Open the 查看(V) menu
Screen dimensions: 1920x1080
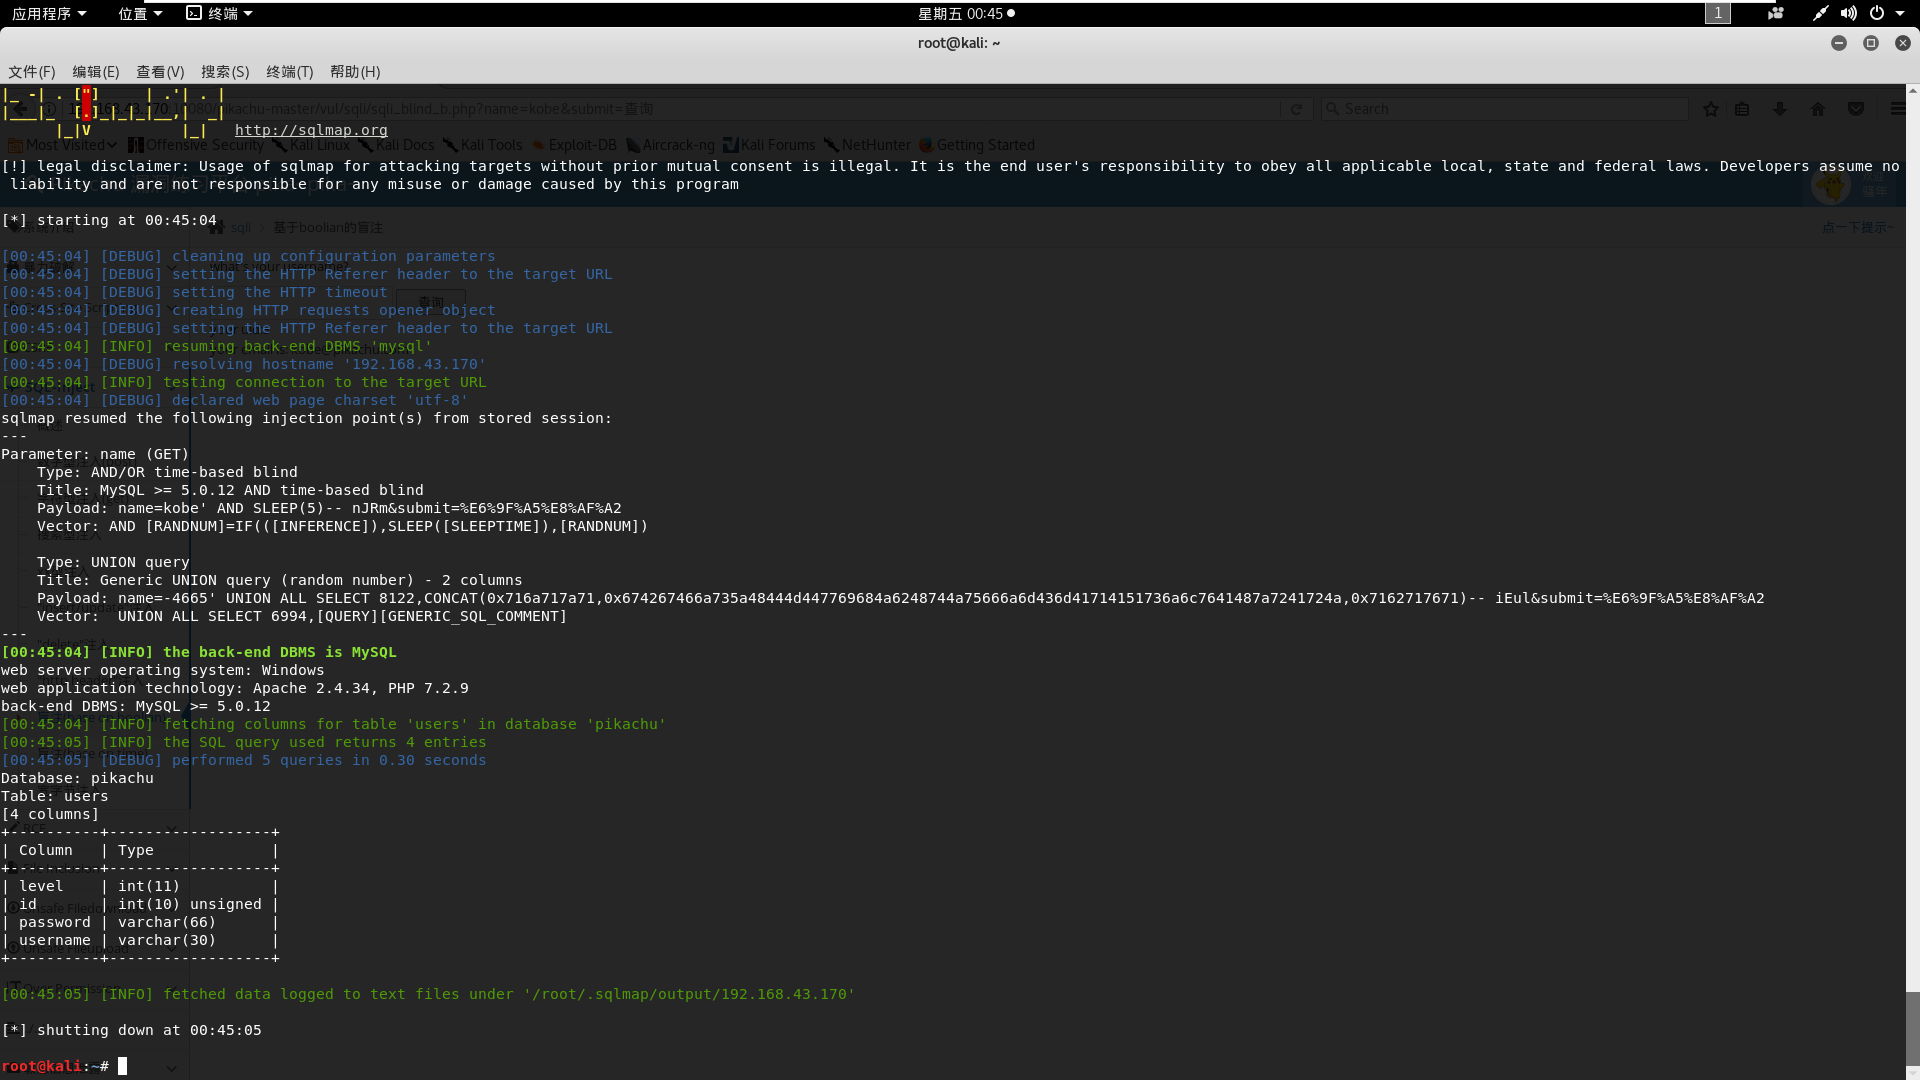(160, 72)
